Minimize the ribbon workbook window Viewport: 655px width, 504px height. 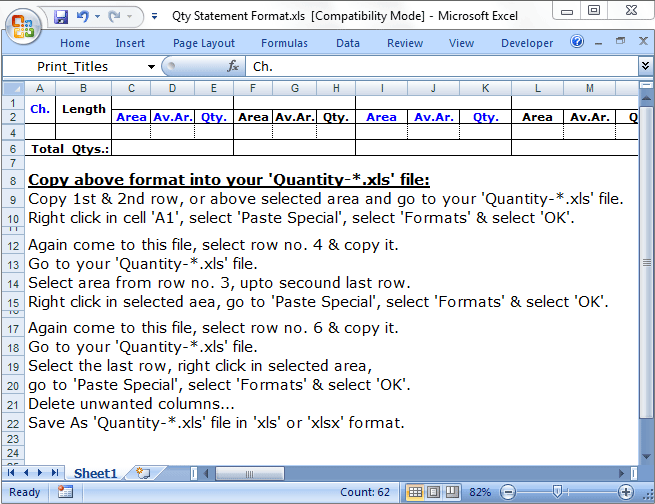pos(599,43)
